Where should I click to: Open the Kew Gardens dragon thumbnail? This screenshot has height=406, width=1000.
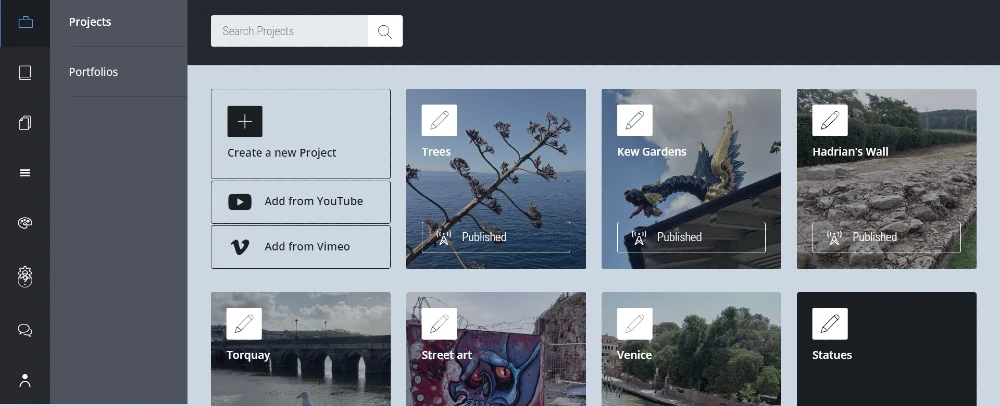point(691,179)
